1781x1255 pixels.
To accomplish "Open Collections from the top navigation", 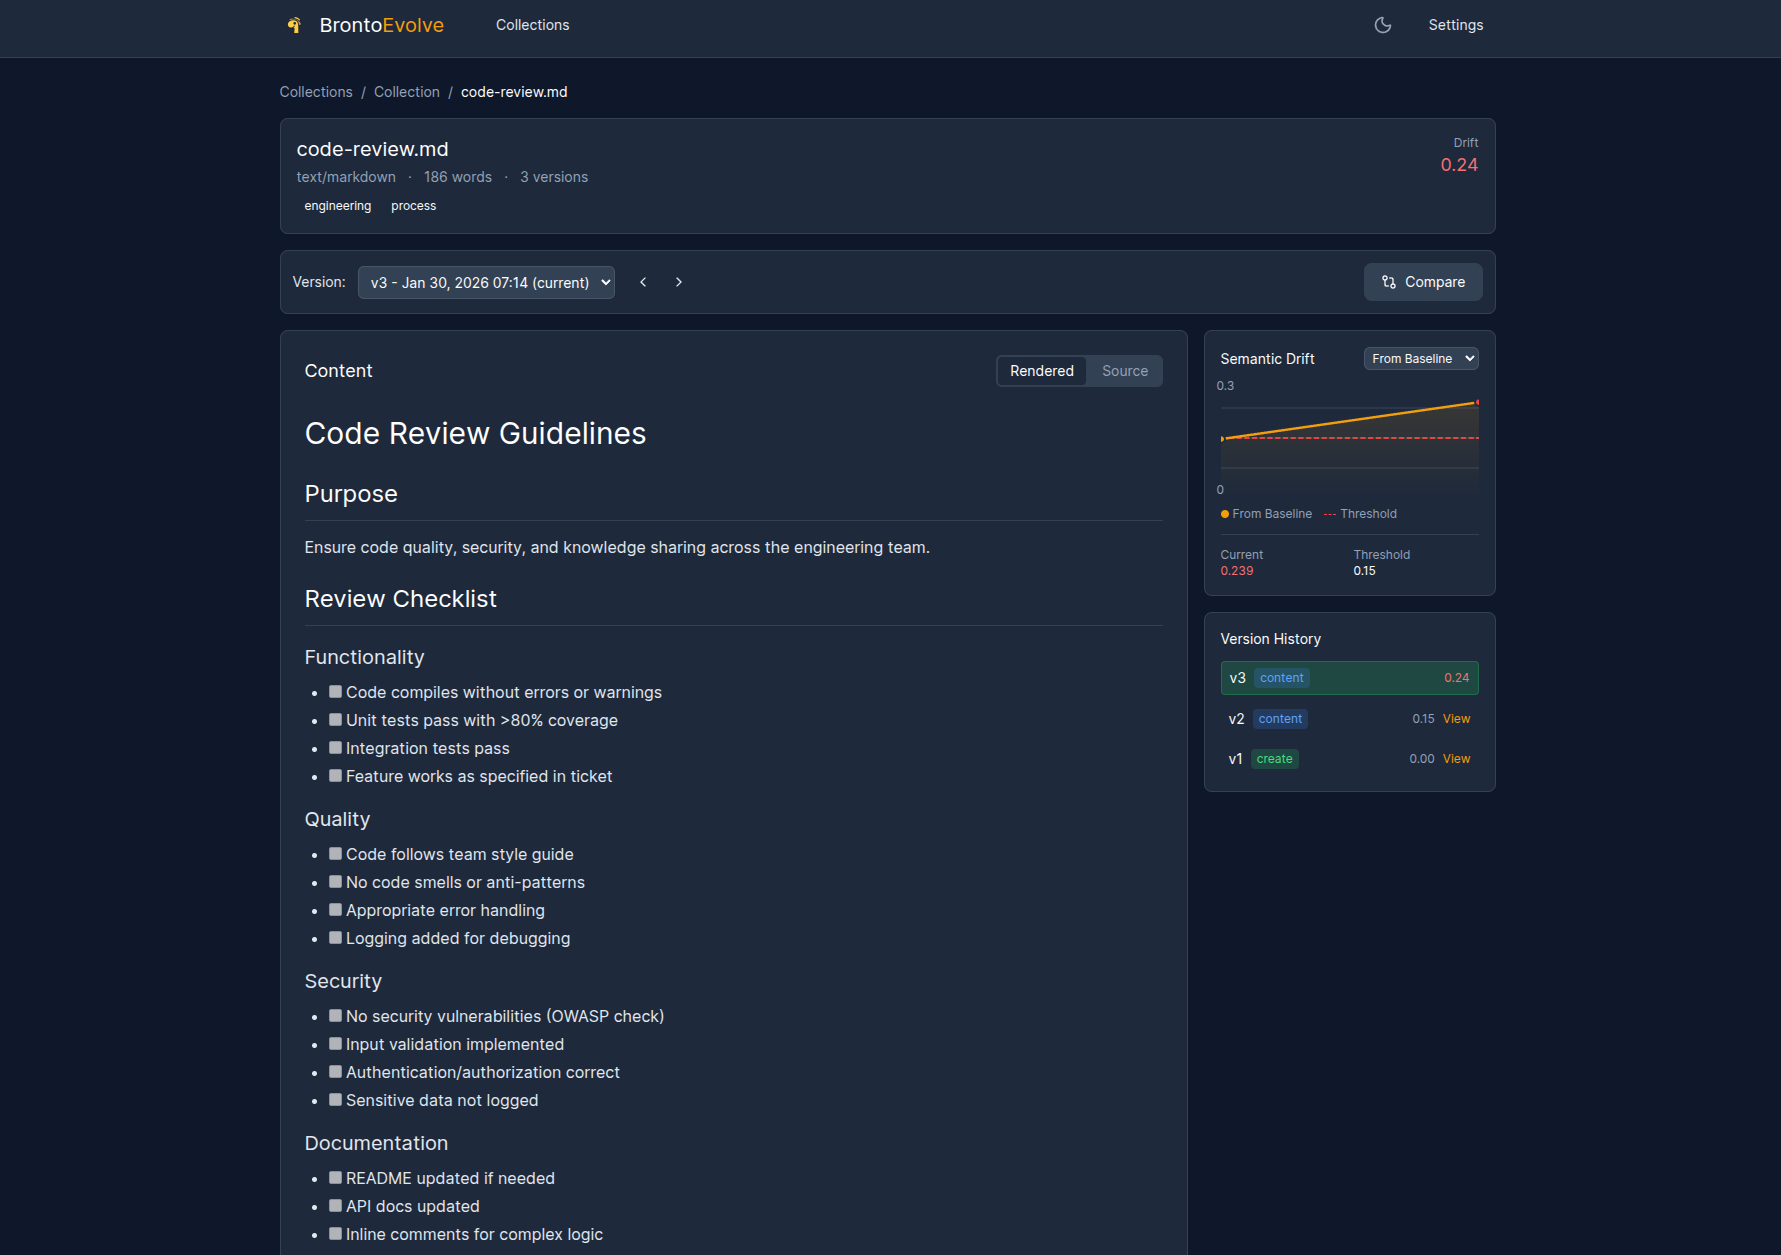I will click(532, 25).
